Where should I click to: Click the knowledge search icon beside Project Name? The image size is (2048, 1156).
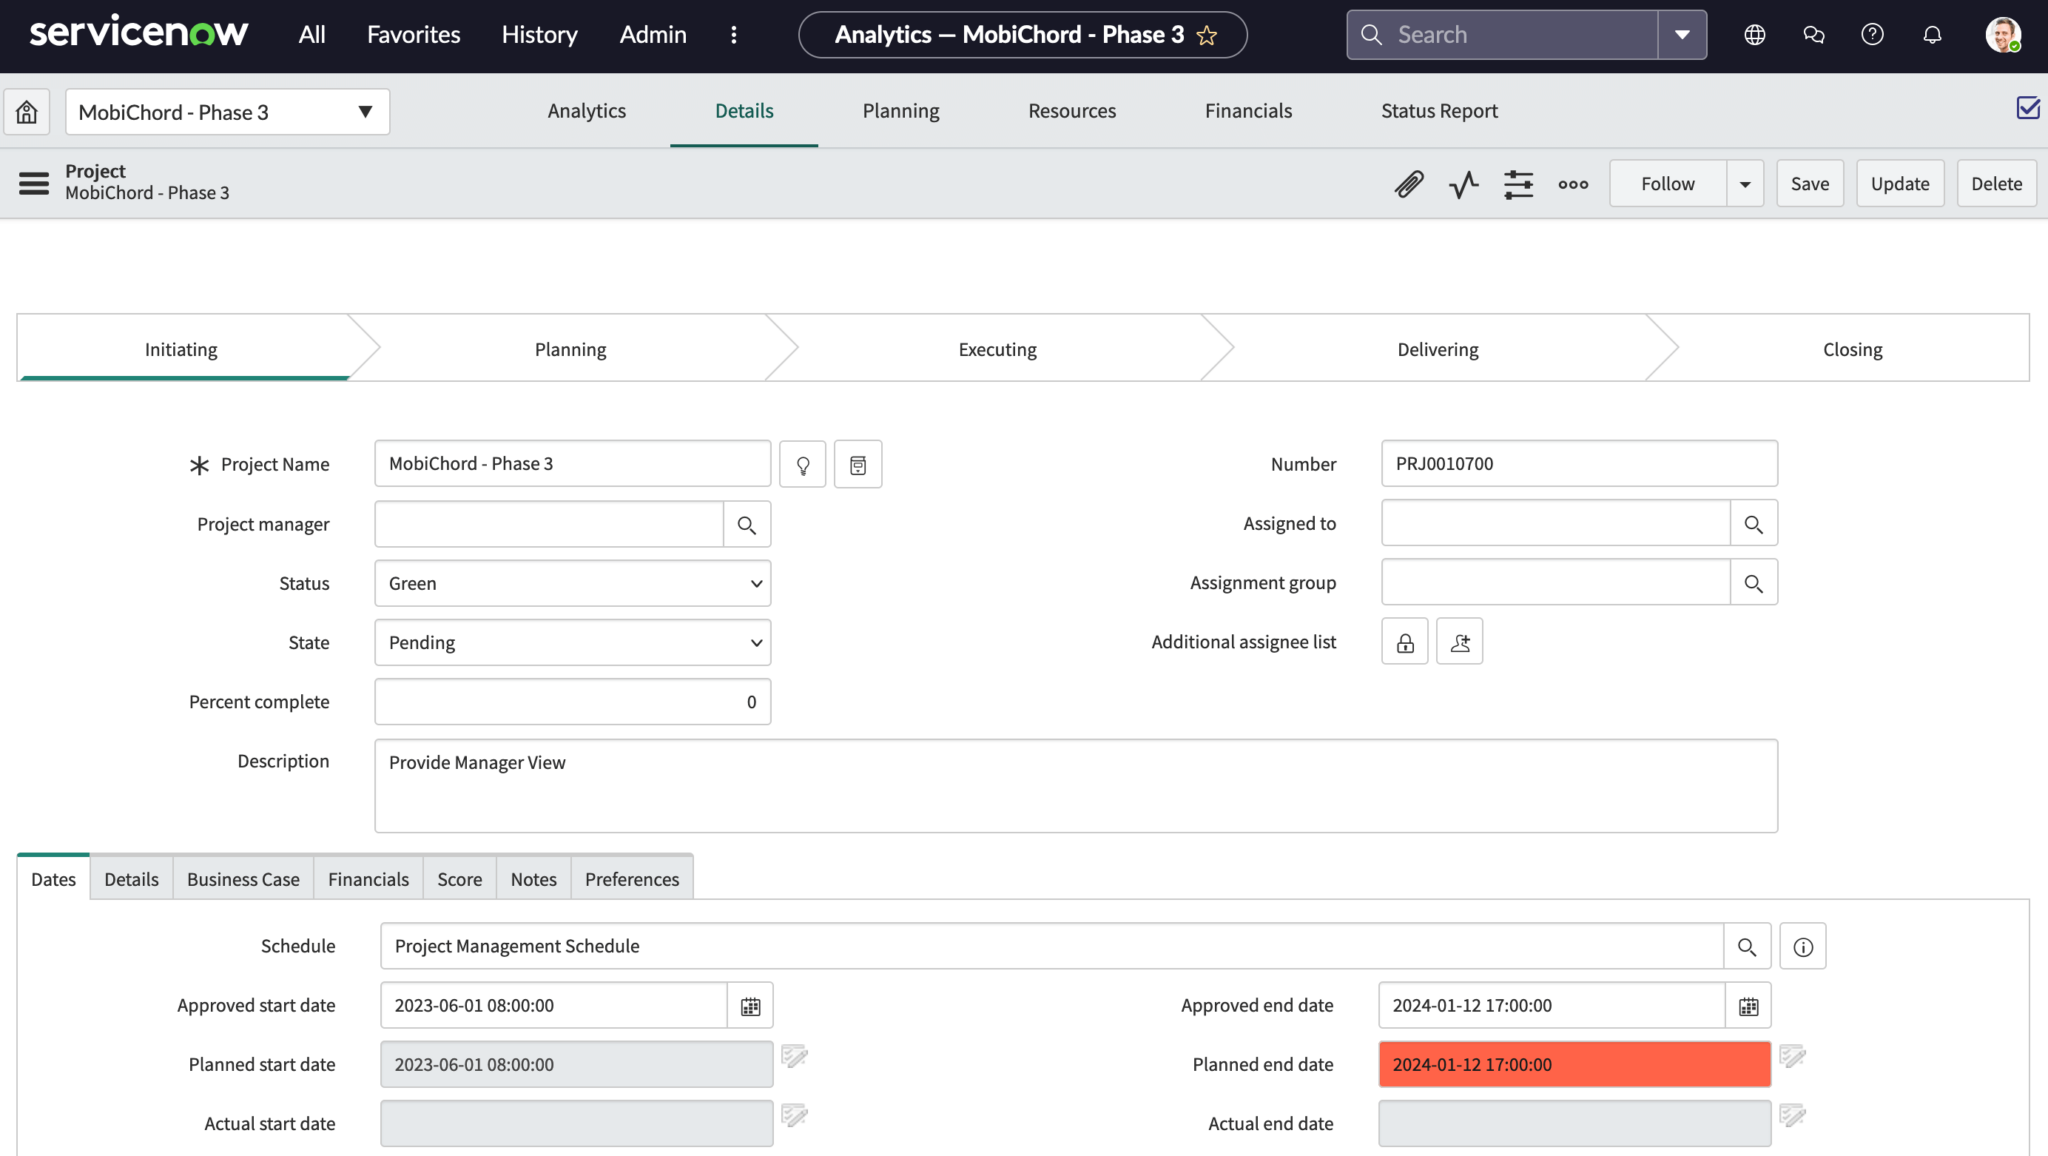coord(858,464)
